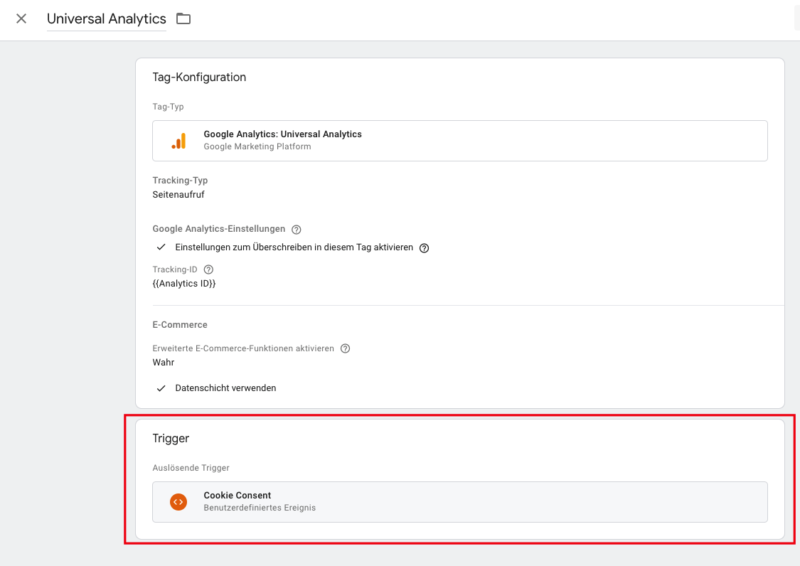The image size is (800, 566).
Task: Click the Tag-Typ label
Action: [168, 107]
